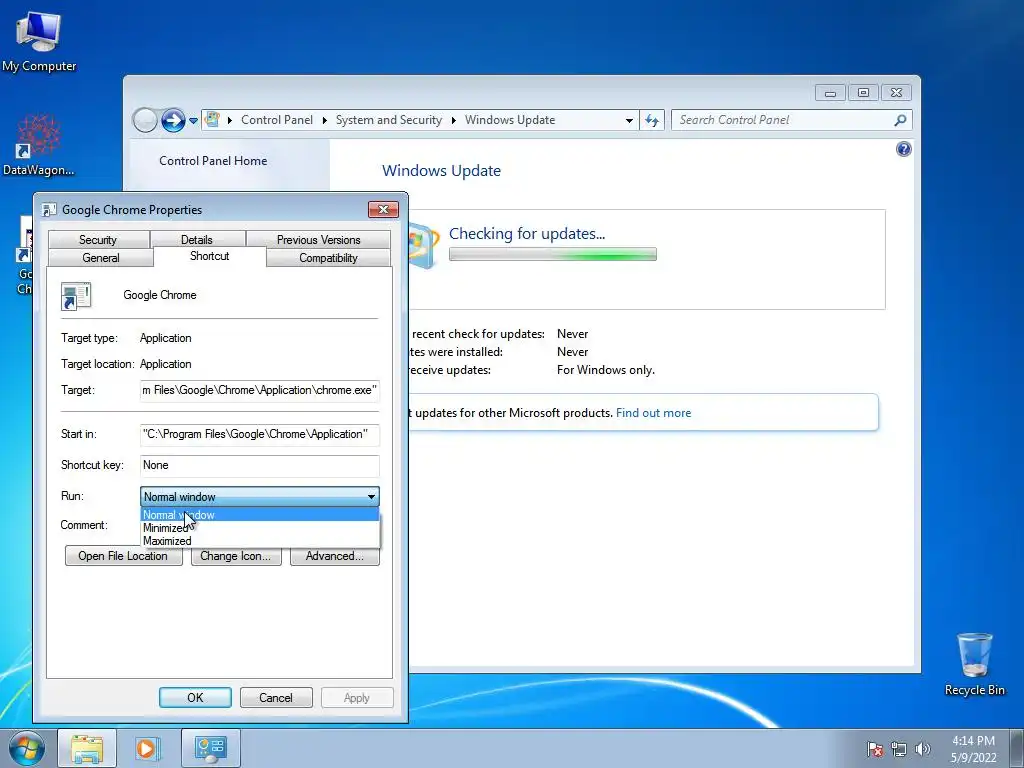Click the checking for updates progress bar
This screenshot has height=768, width=1024.
(x=552, y=255)
